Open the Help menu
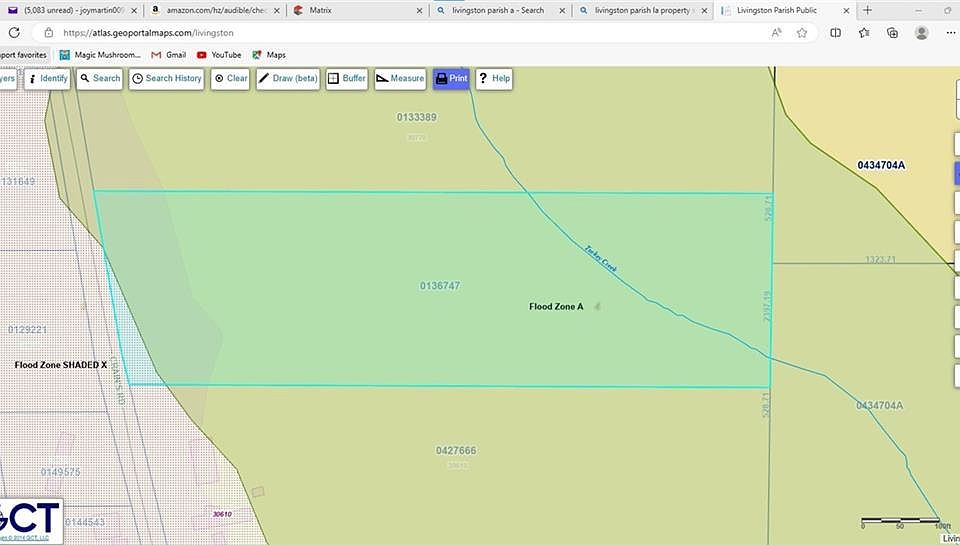 pos(494,78)
